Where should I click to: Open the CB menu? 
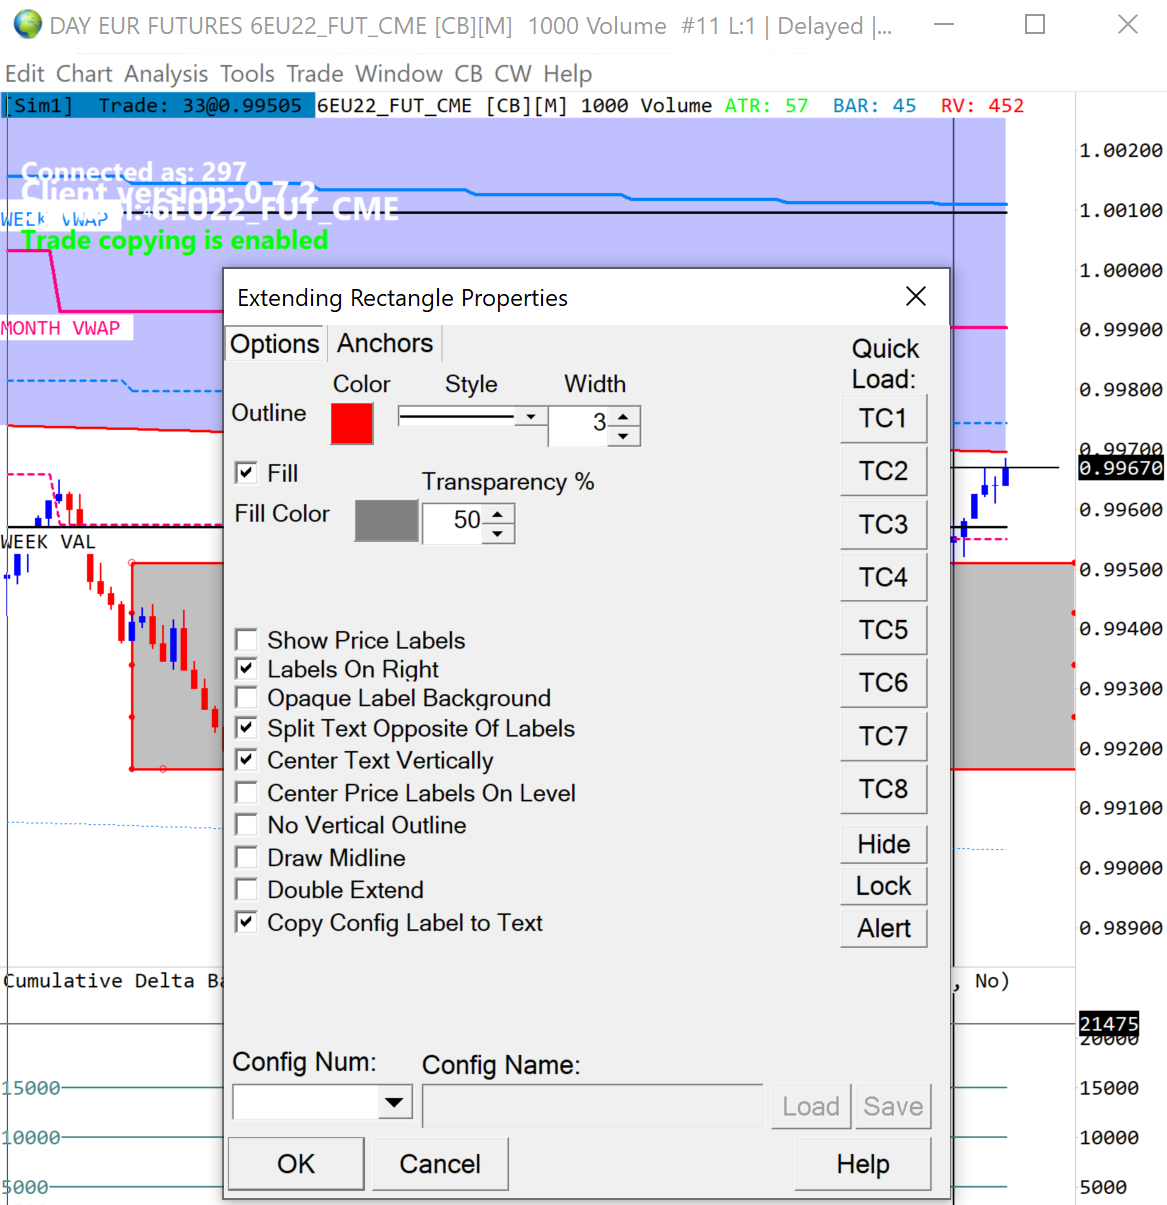(468, 74)
